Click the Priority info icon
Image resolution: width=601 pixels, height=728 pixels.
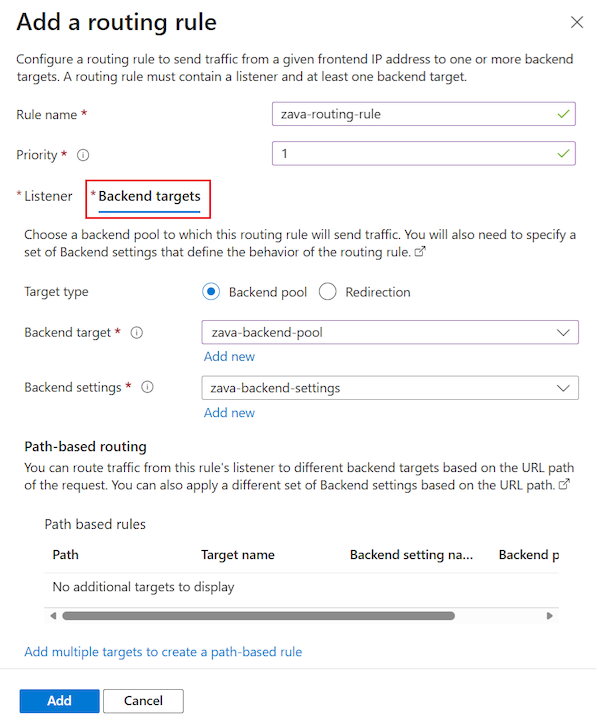coord(83,155)
